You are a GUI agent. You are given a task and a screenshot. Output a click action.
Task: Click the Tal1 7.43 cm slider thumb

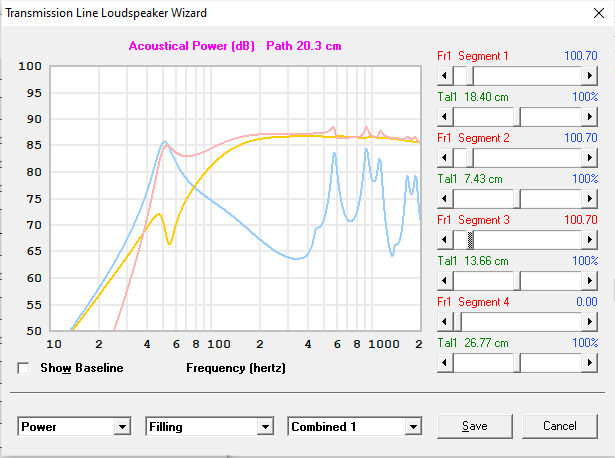pyautogui.click(x=517, y=198)
